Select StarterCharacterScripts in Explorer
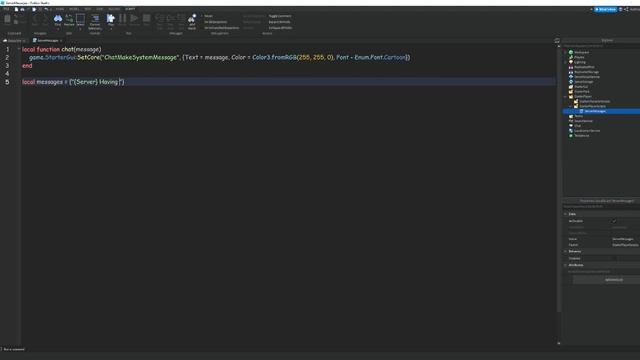The height and width of the screenshot is (360, 640). coord(595,101)
